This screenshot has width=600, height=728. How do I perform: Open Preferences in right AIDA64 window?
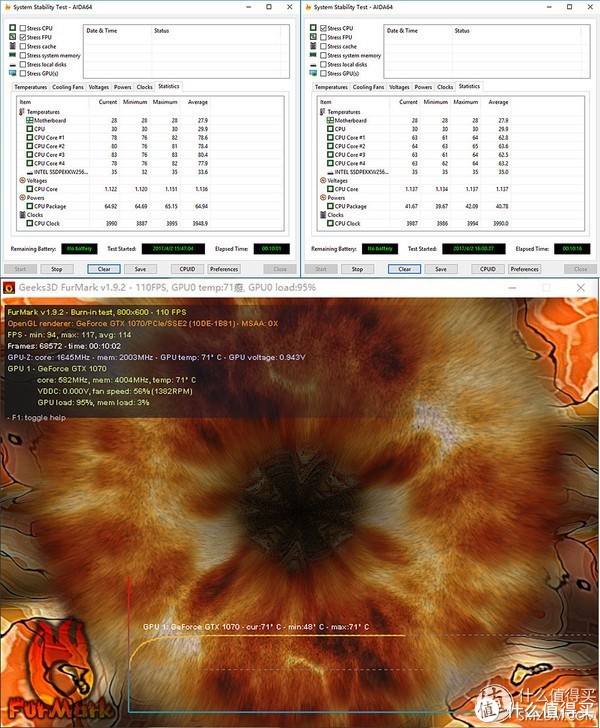(524, 269)
